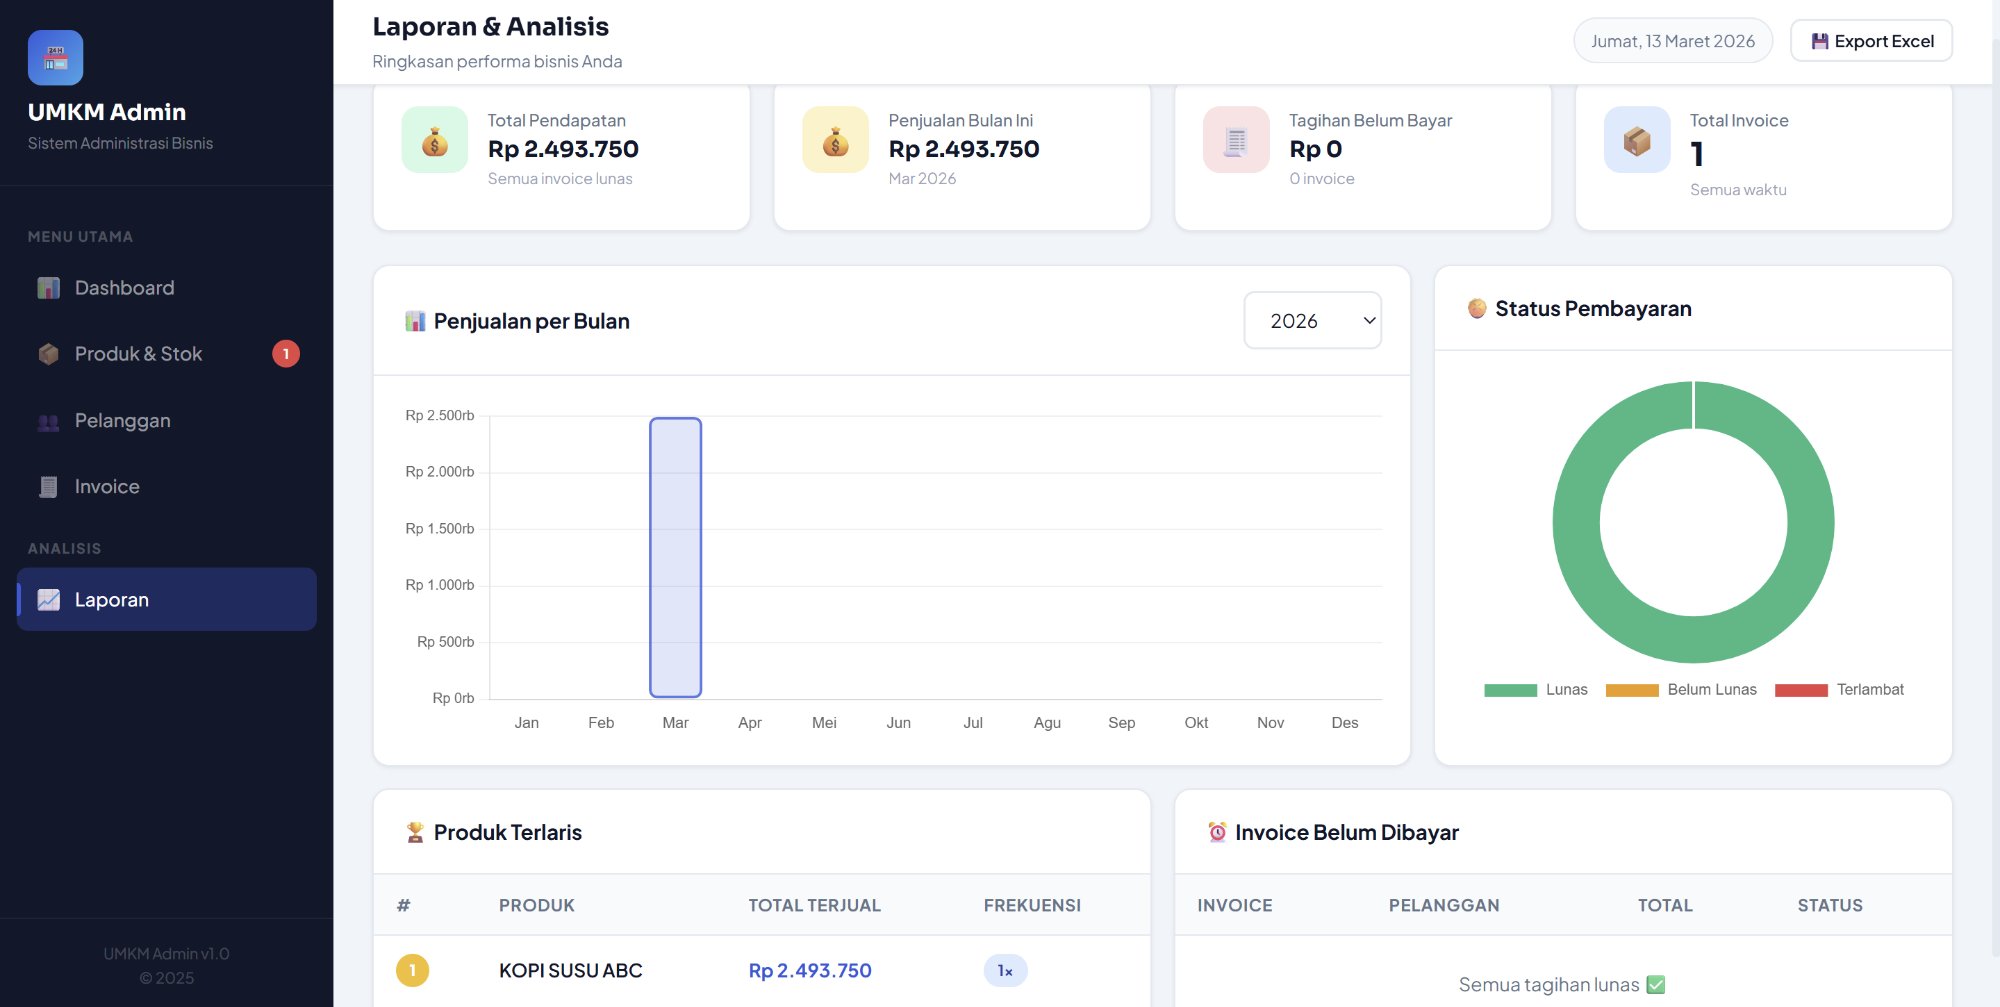Click the alarm clock icon beside Invoice Belum Dibayar
2000x1007 pixels.
[x=1216, y=831]
